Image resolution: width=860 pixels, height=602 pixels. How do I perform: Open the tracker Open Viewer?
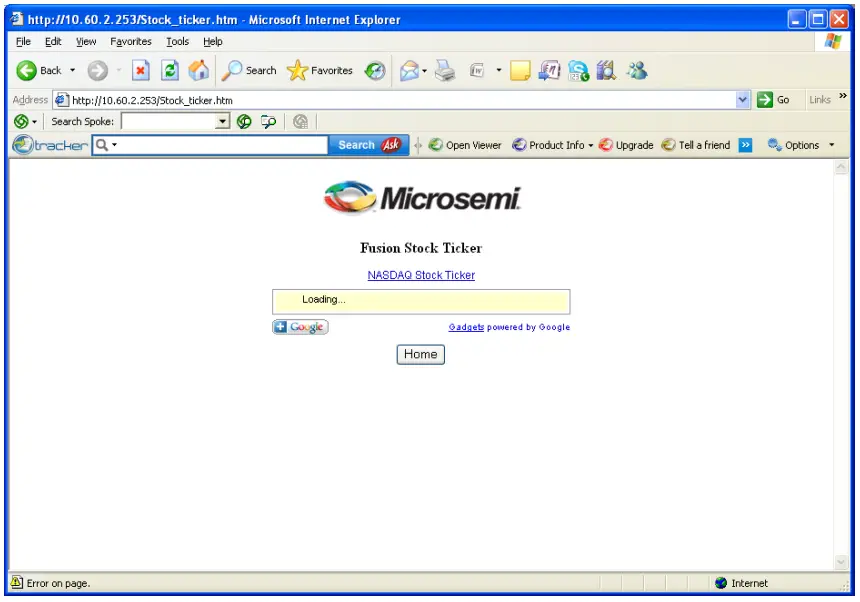point(465,145)
